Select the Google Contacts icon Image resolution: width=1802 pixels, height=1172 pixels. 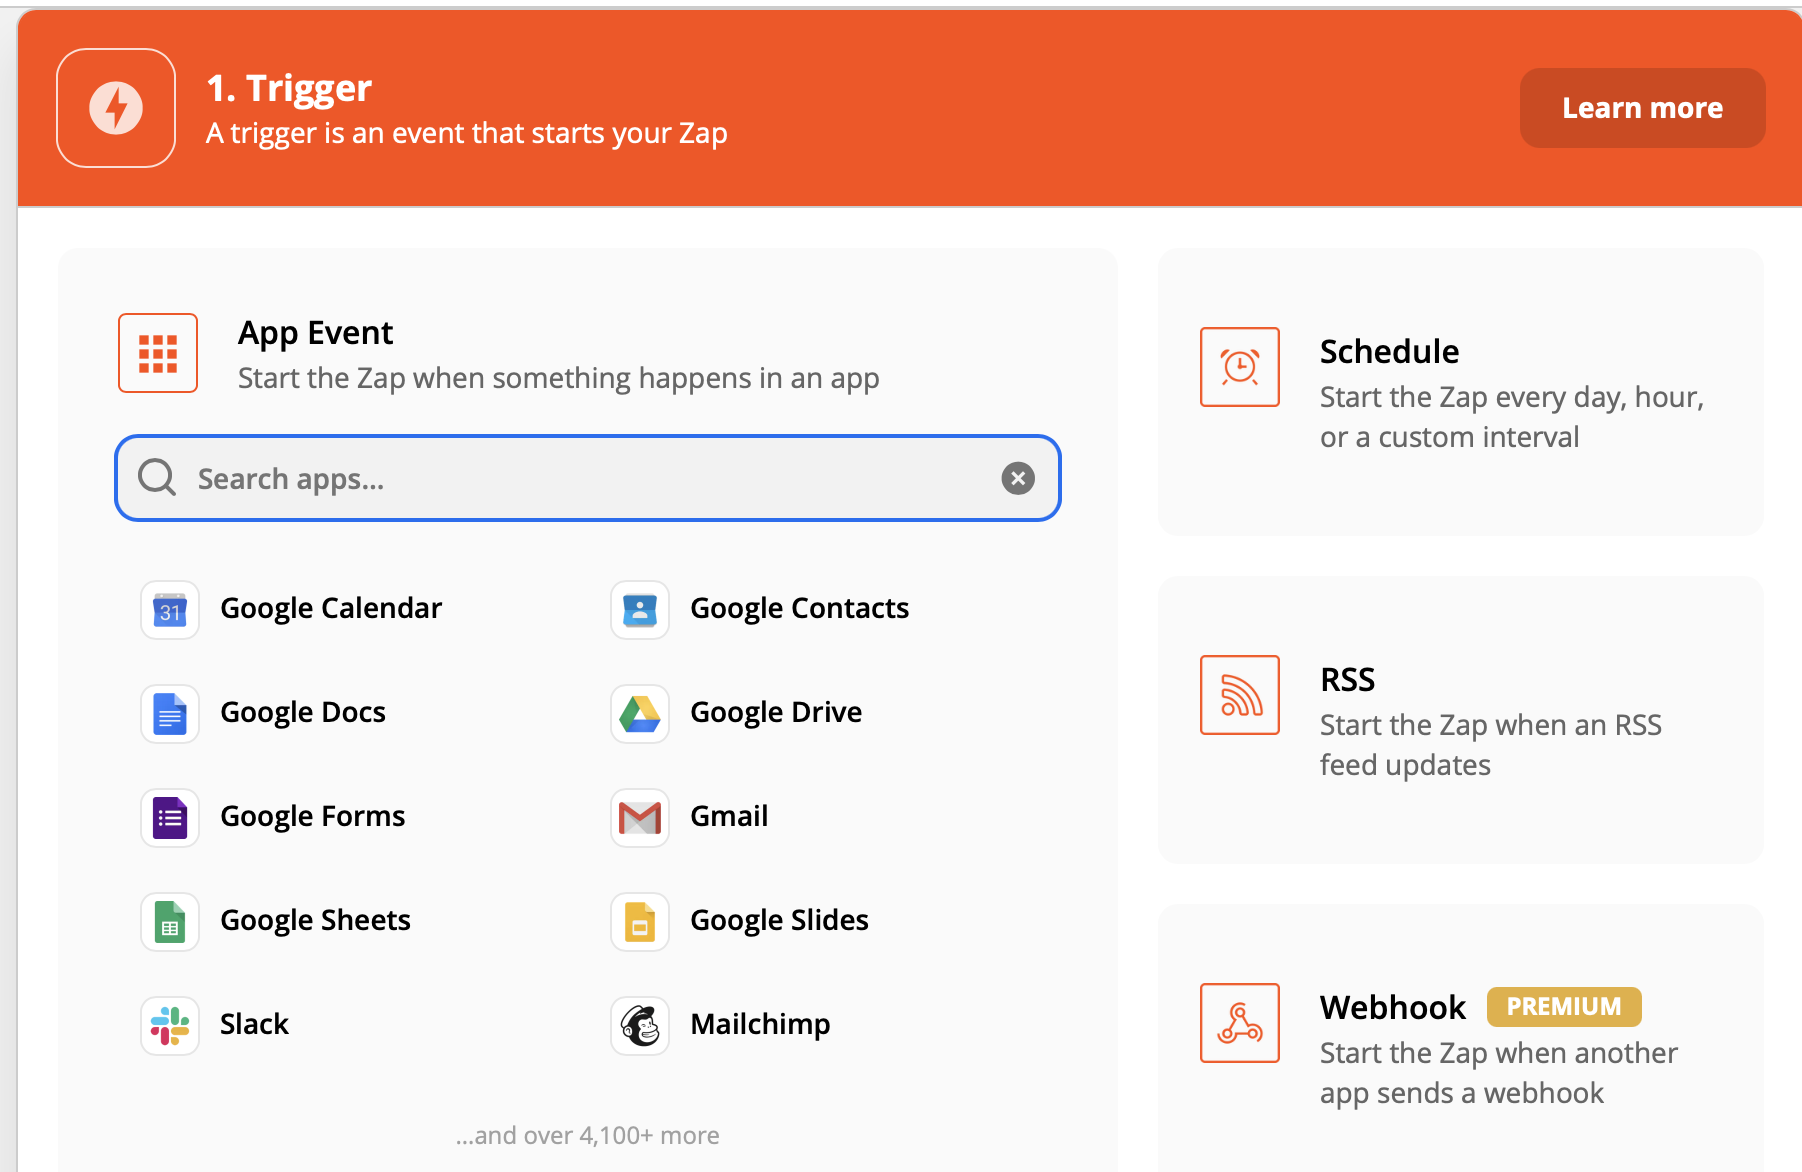(640, 610)
